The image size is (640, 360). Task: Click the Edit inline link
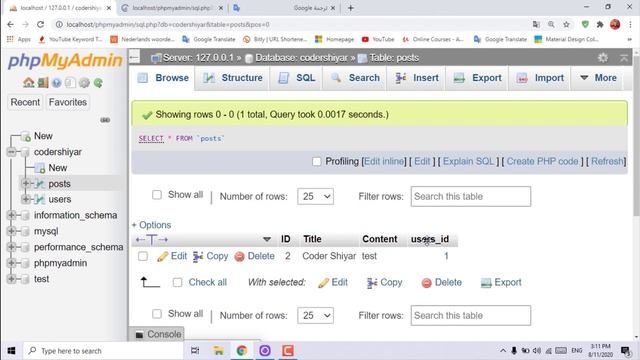[384, 162]
